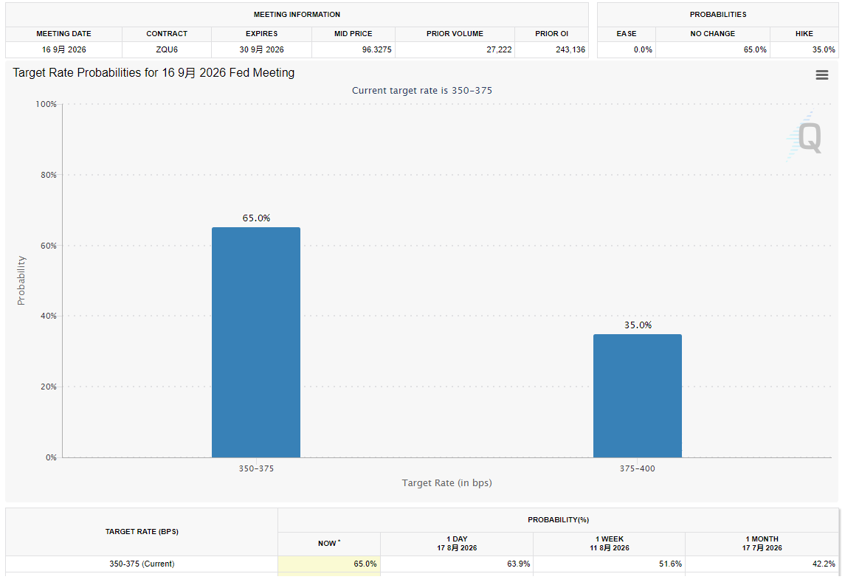Select no change value 65.0% in top table
845x585 pixels.
click(755, 50)
